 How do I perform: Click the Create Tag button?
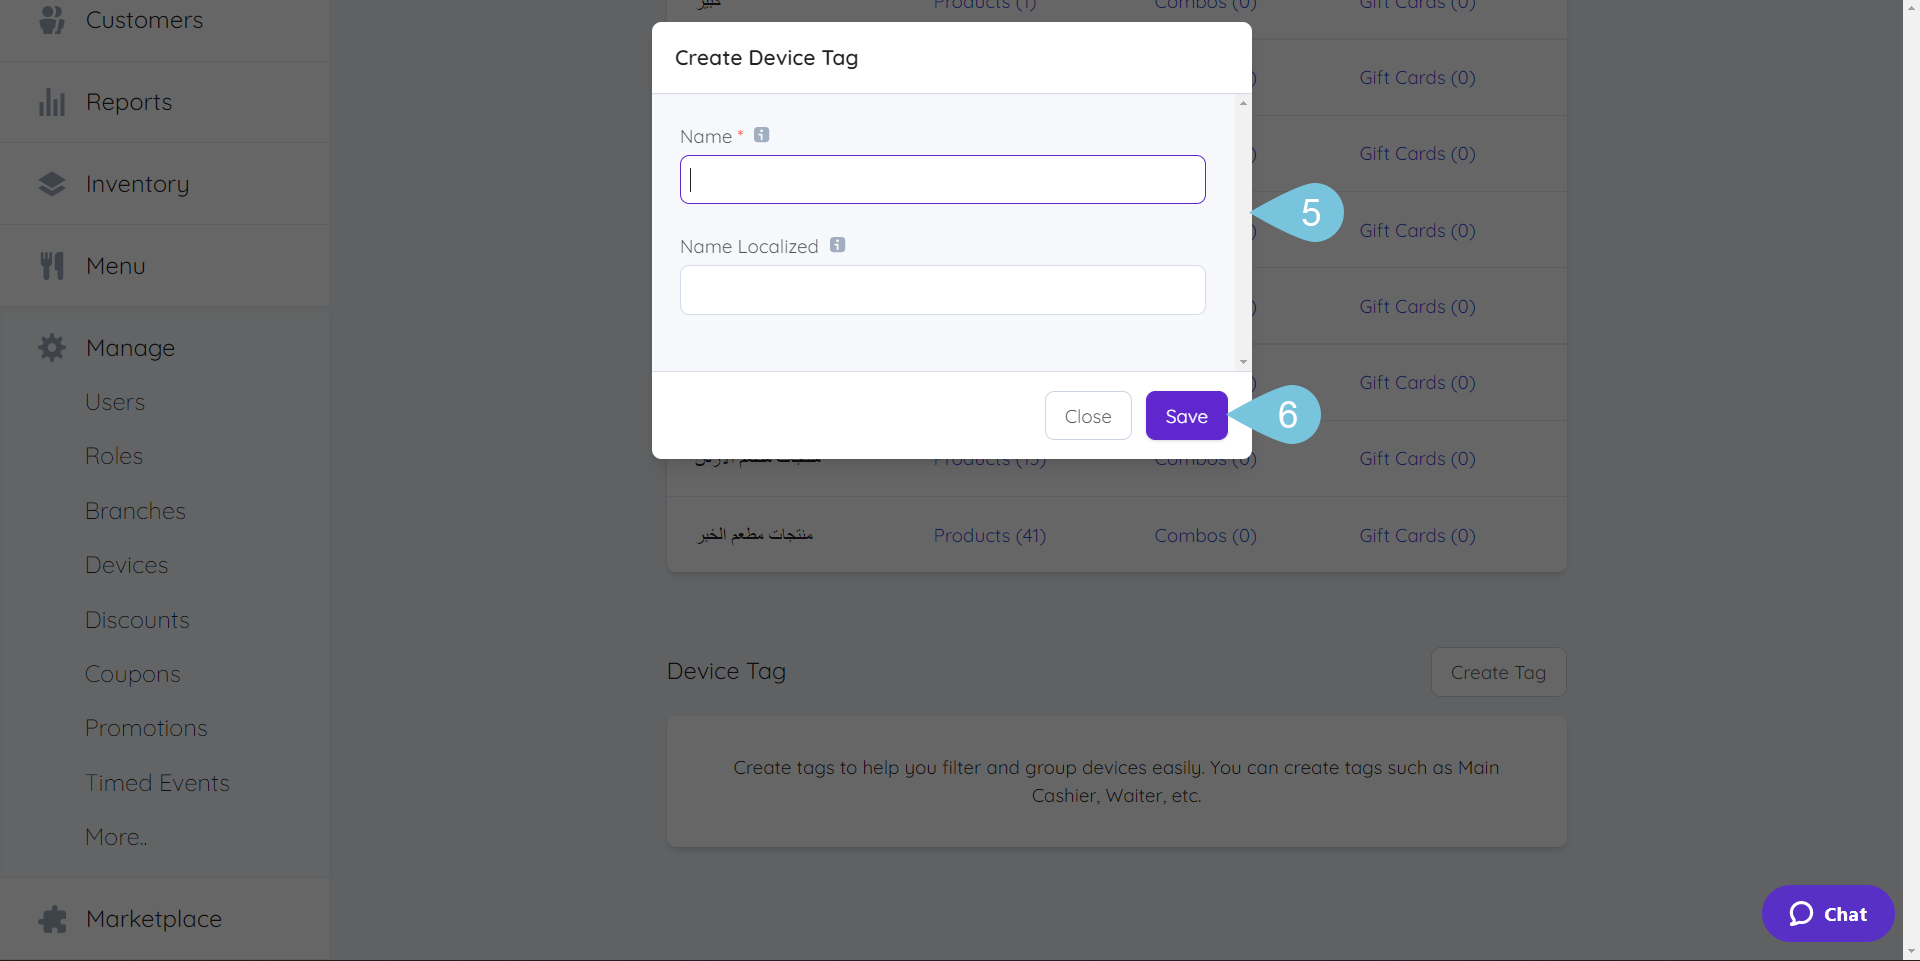(x=1498, y=671)
